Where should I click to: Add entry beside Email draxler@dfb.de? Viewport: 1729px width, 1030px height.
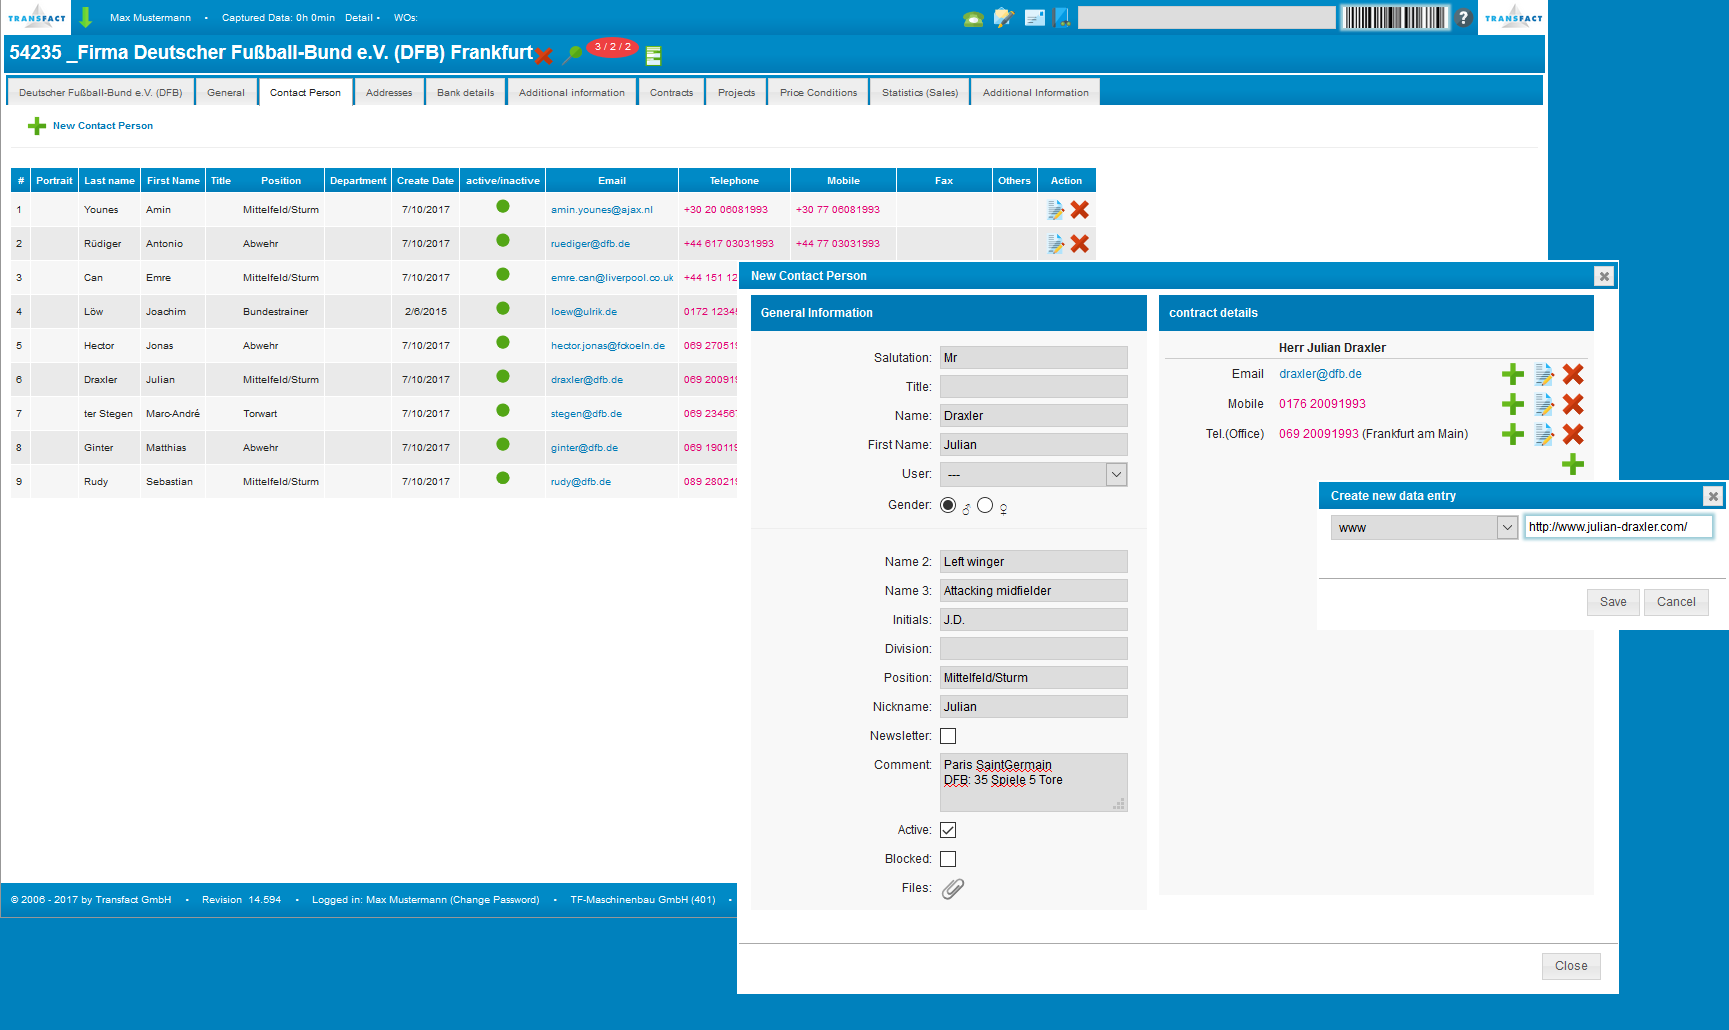1513,375
